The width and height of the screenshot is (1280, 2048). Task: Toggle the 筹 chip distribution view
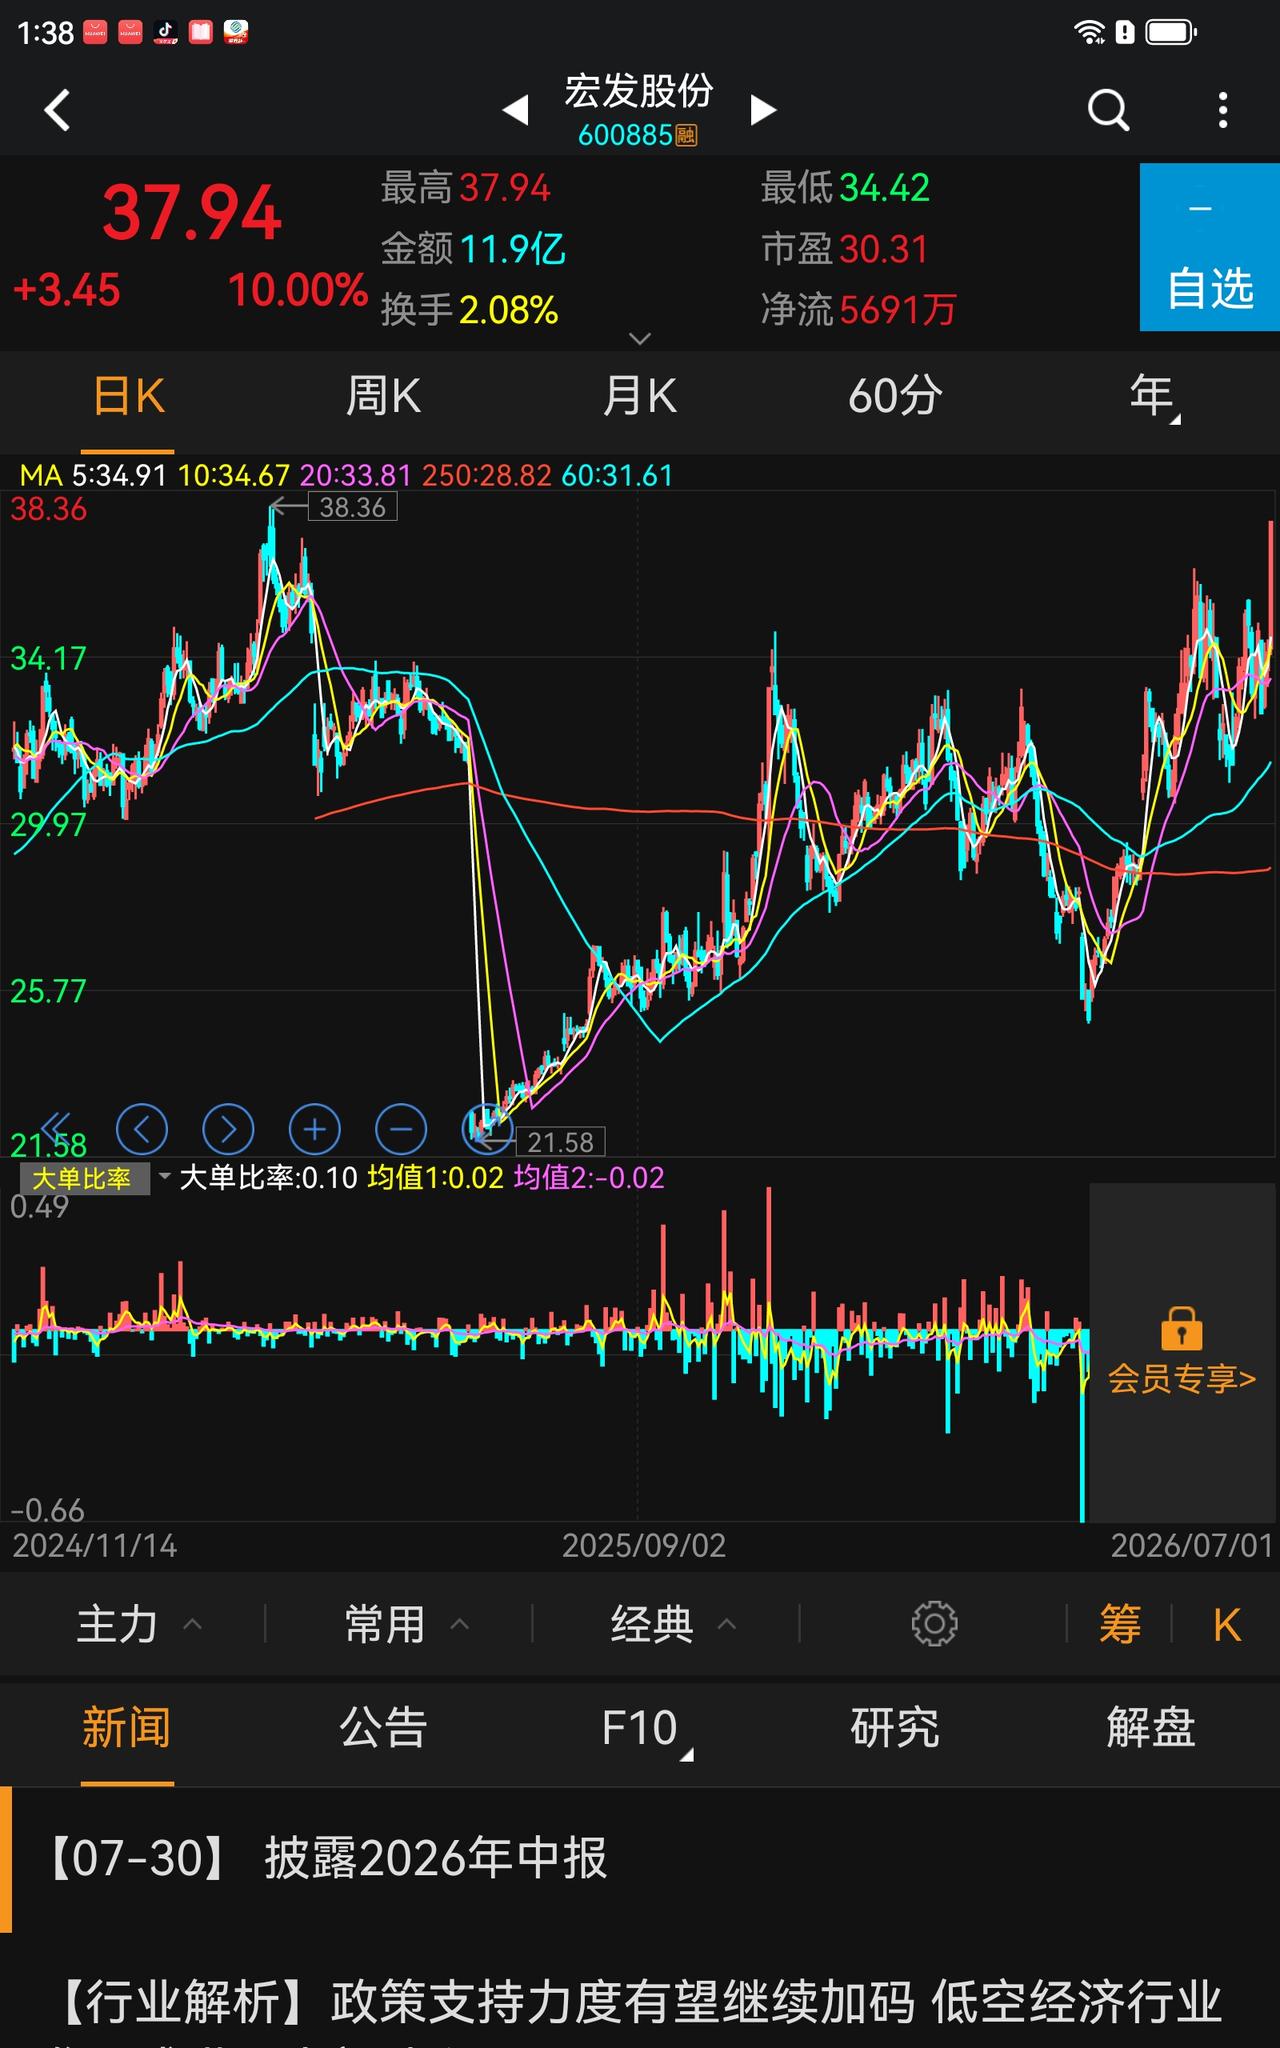point(1120,1624)
